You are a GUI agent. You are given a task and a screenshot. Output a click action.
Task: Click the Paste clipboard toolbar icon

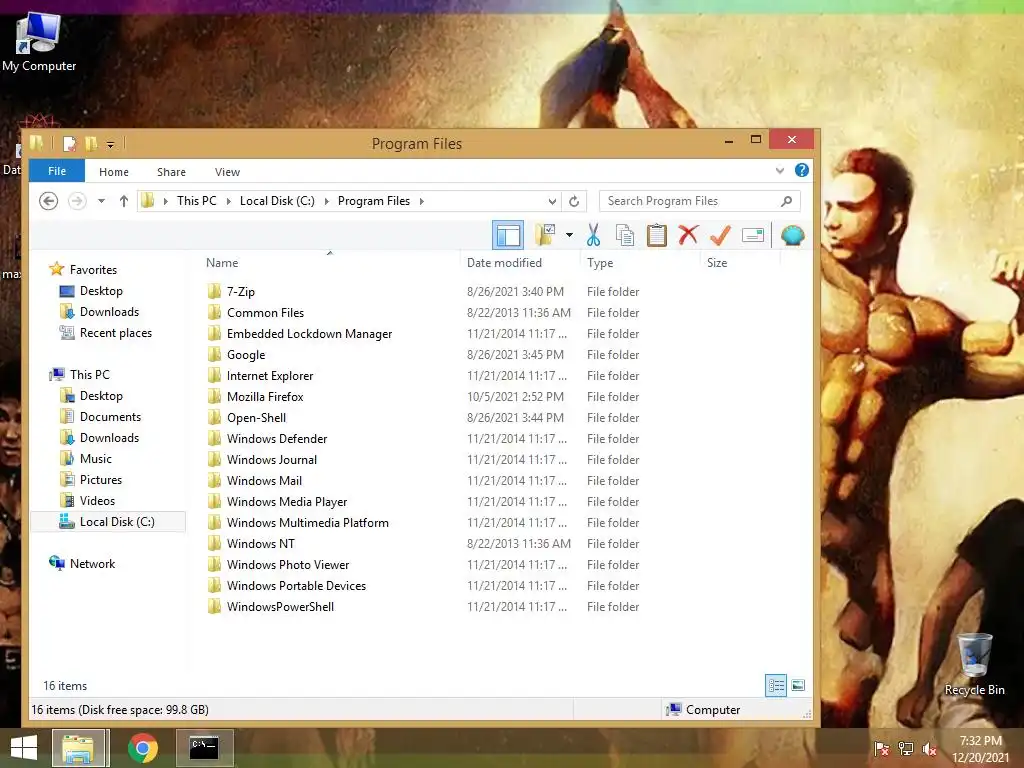point(656,235)
